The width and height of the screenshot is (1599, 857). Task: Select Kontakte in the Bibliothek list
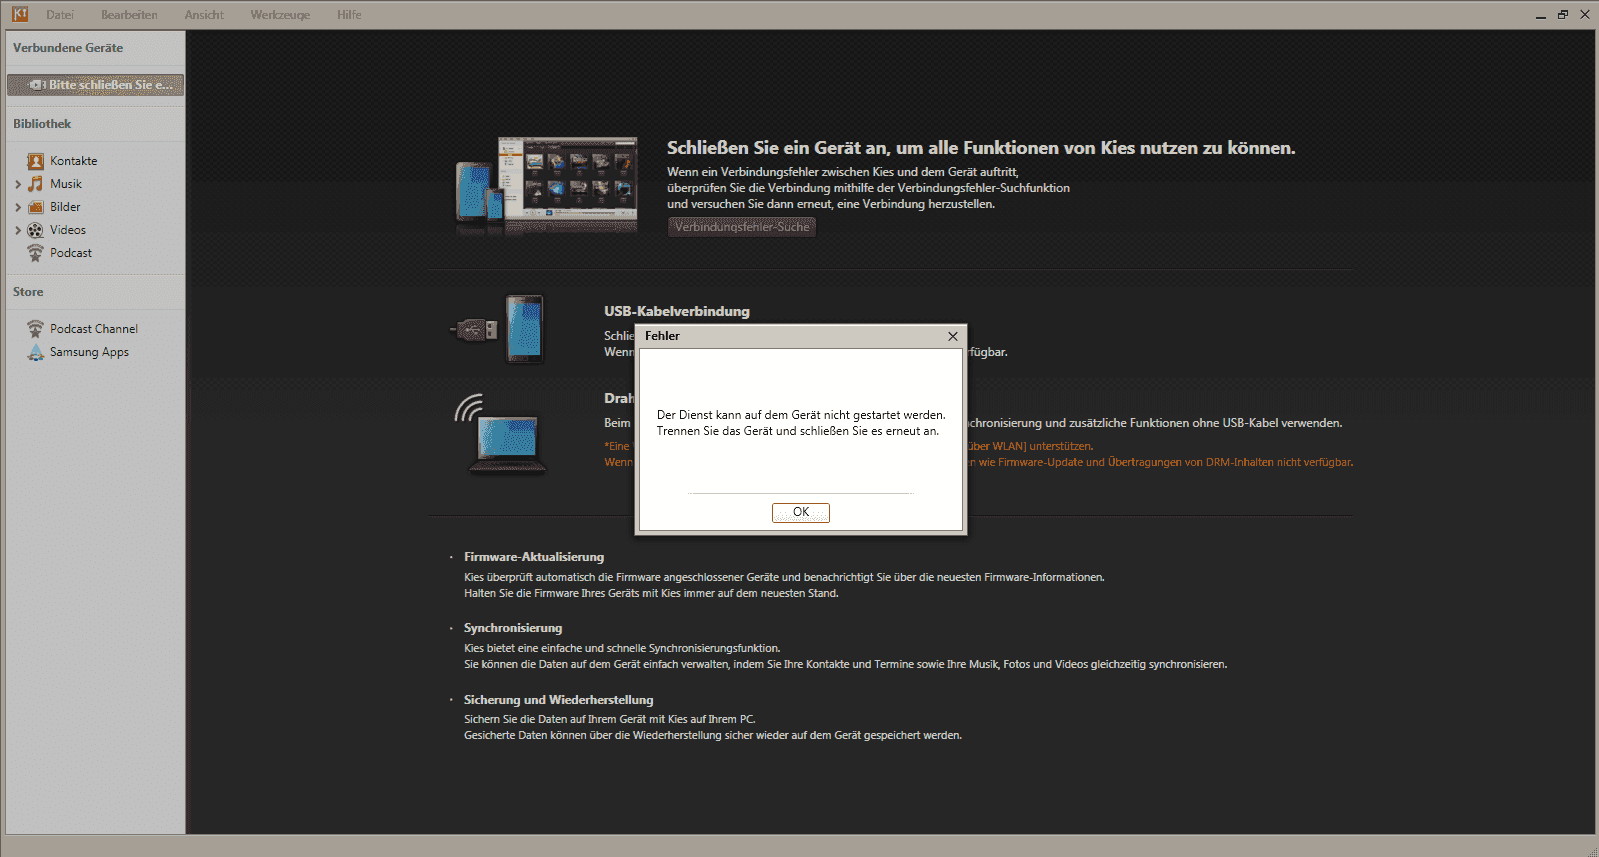[74, 161]
